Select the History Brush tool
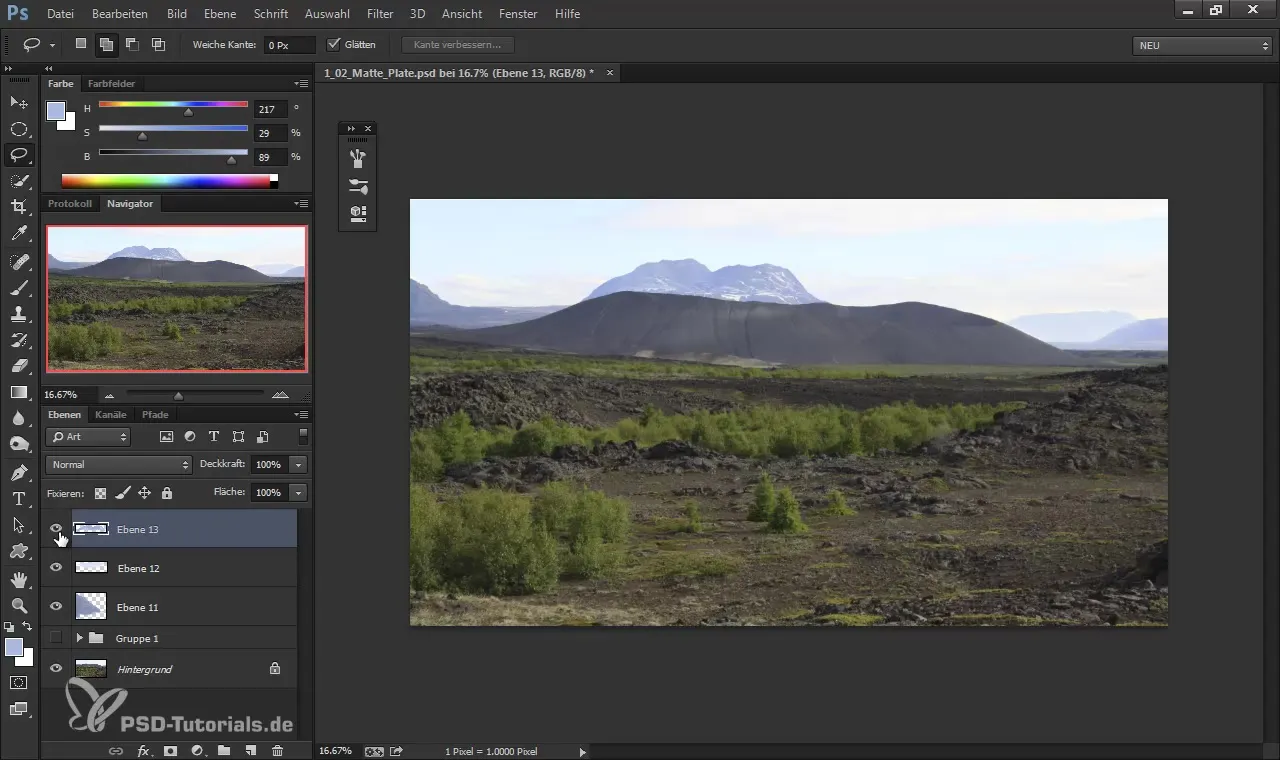1280x760 pixels. click(x=19, y=340)
